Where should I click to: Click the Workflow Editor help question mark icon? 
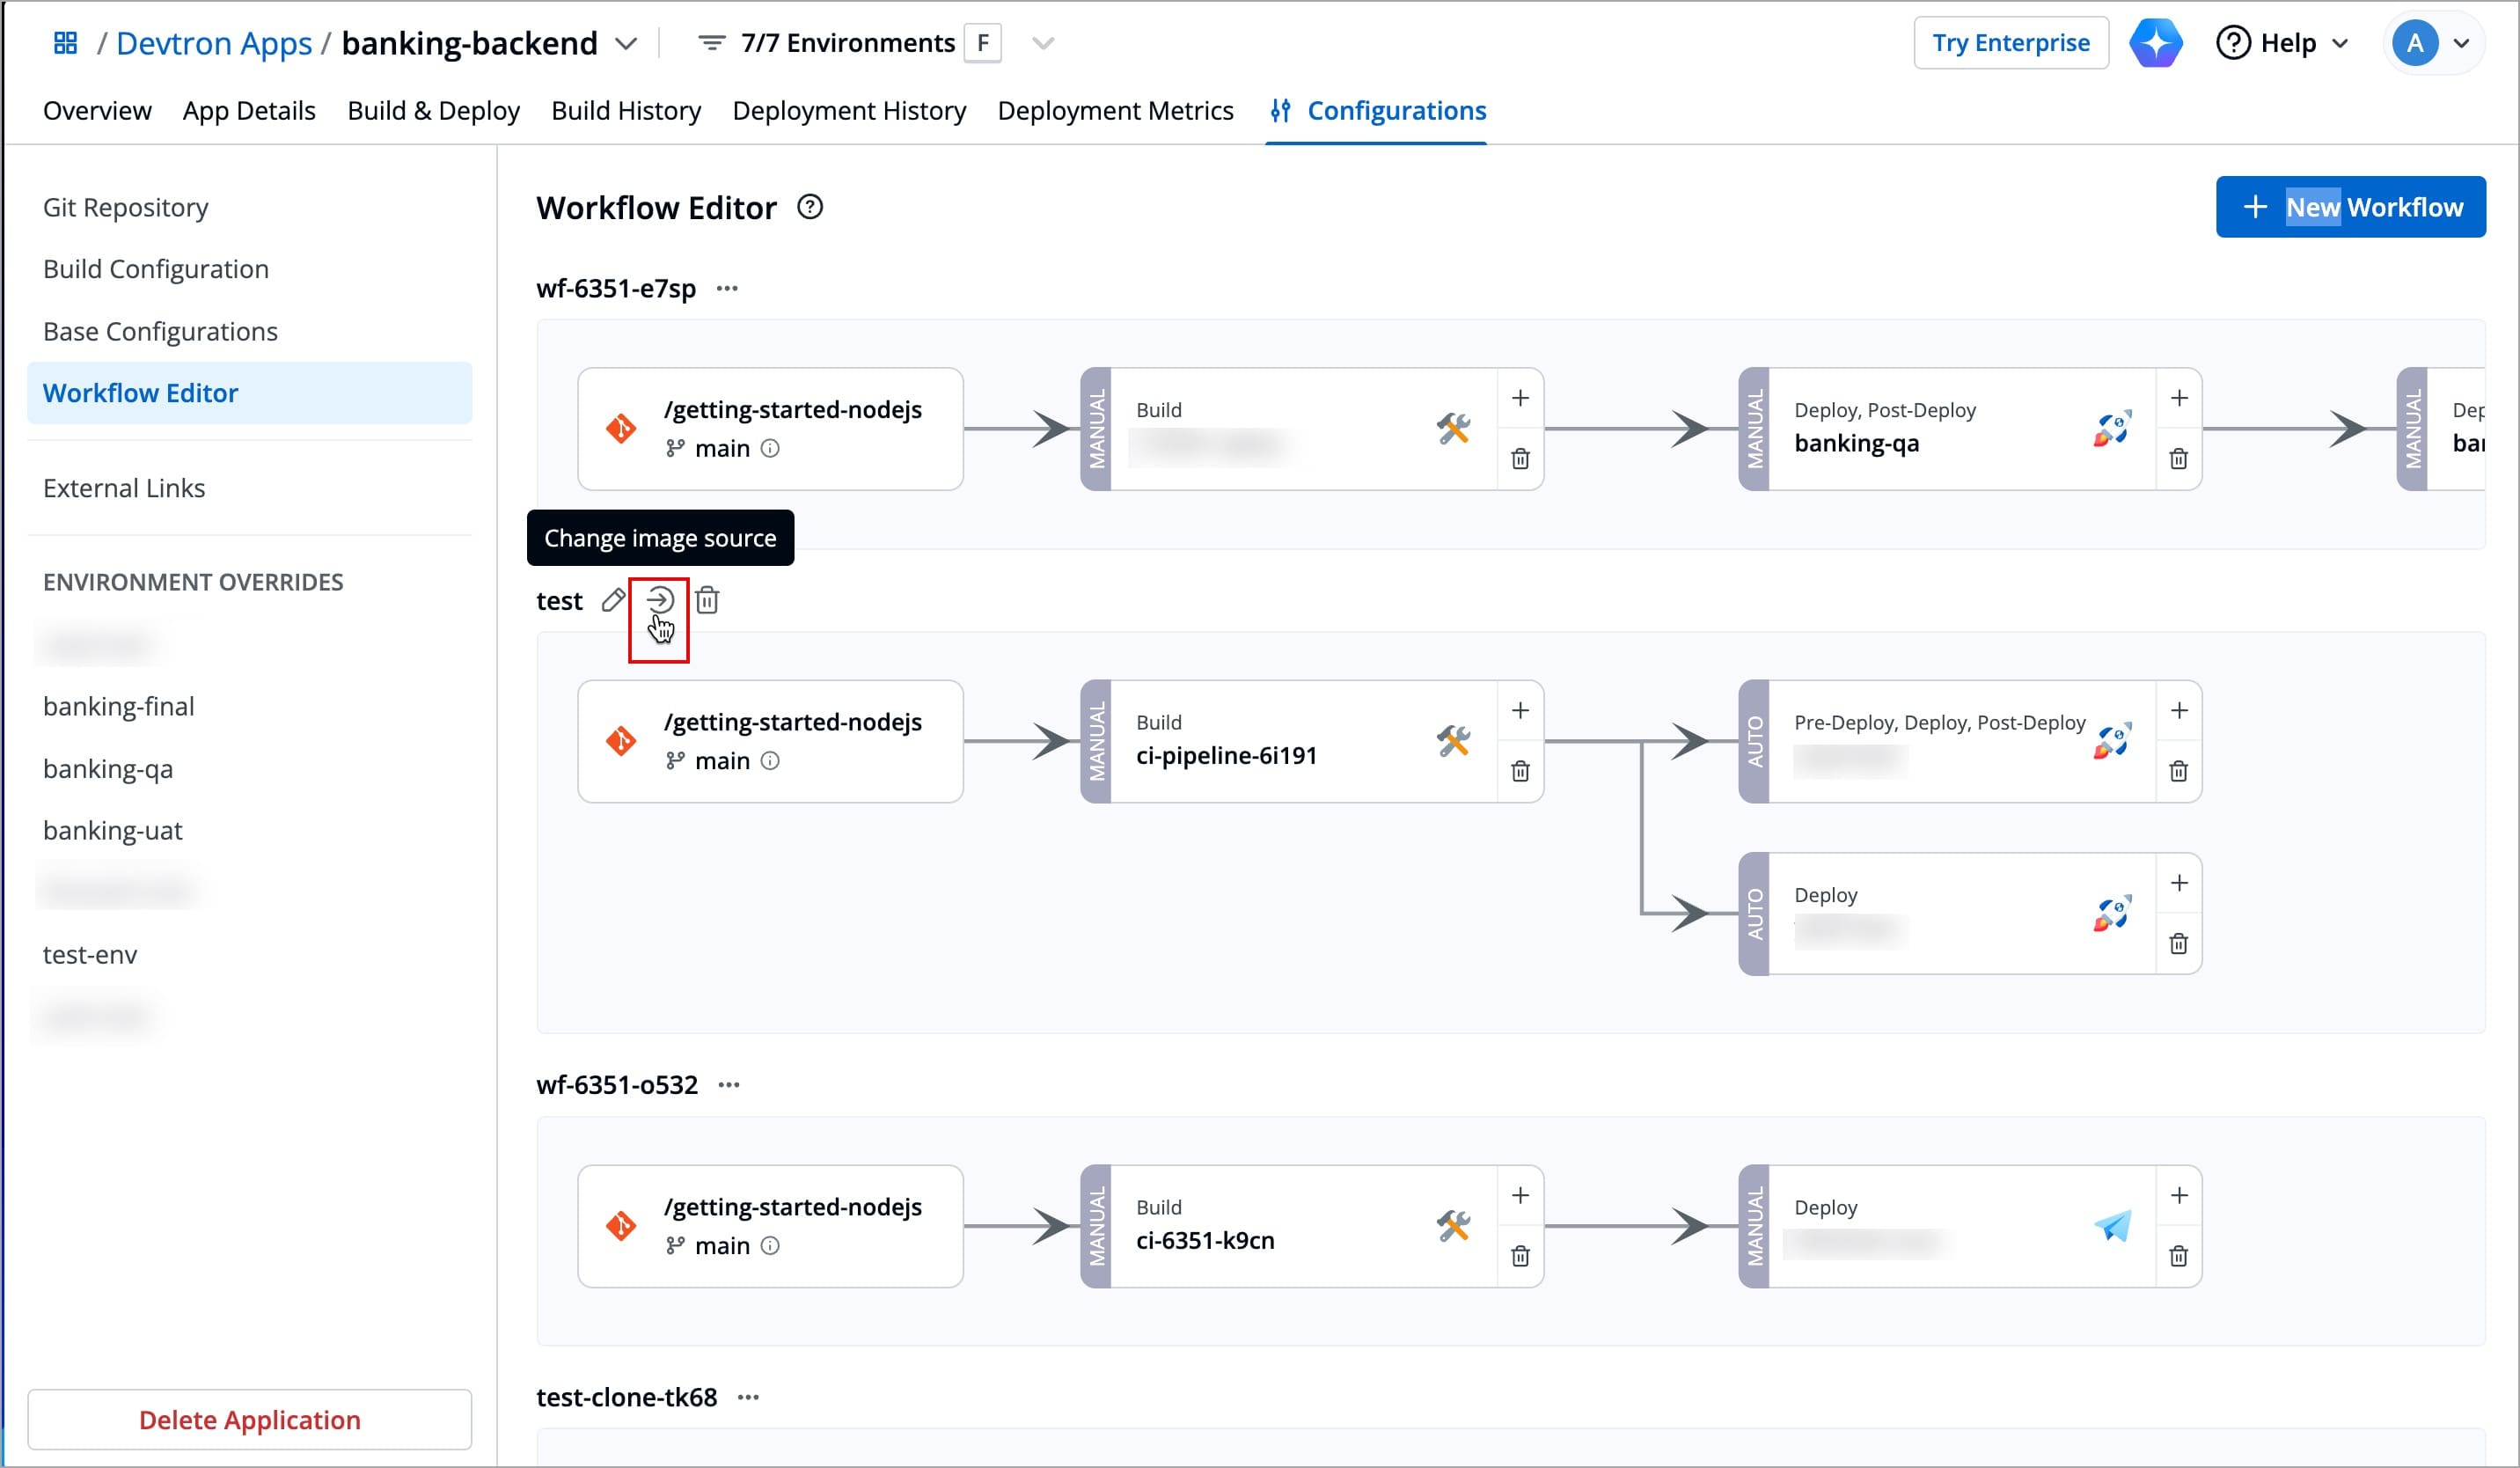coord(809,207)
